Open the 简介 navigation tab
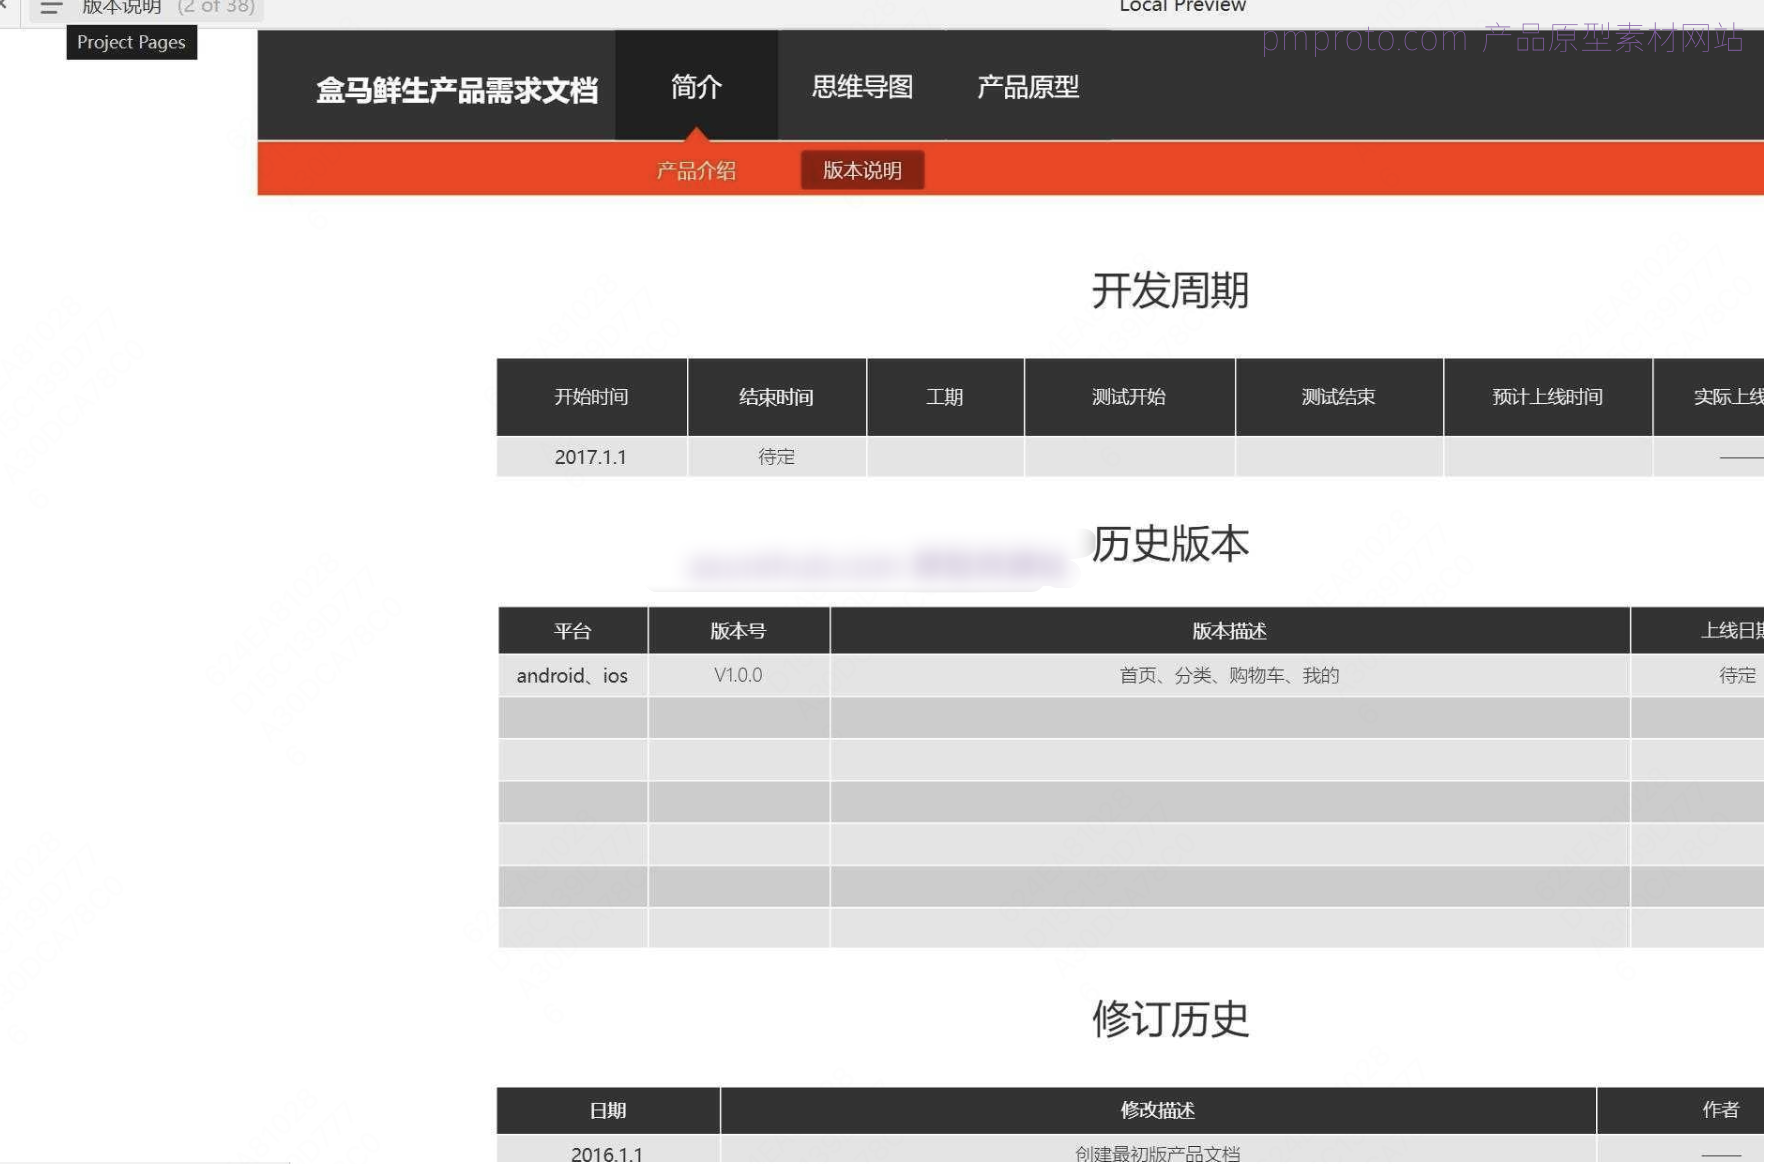Viewport: 1786px width, 1164px height. pos(696,86)
